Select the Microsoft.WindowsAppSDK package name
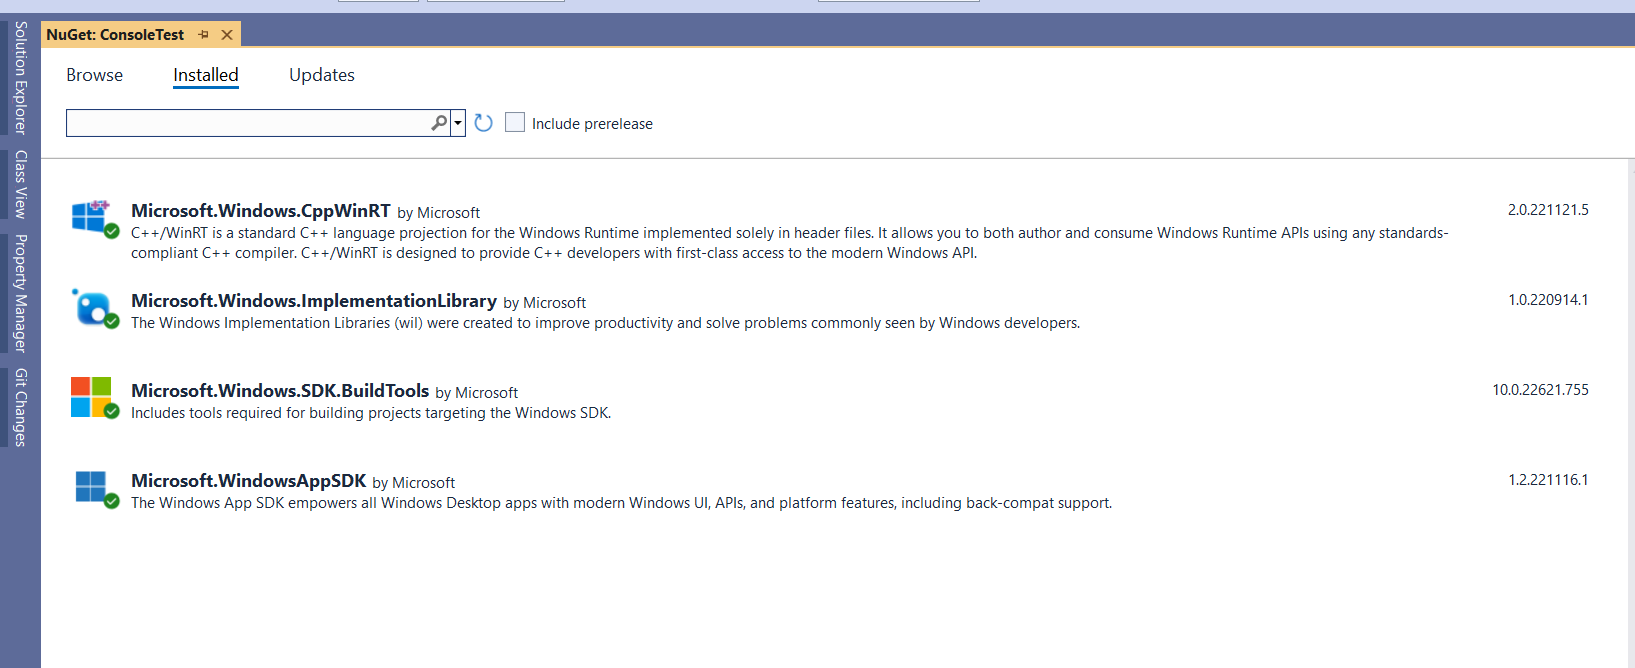The height and width of the screenshot is (668, 1635). 249,481
